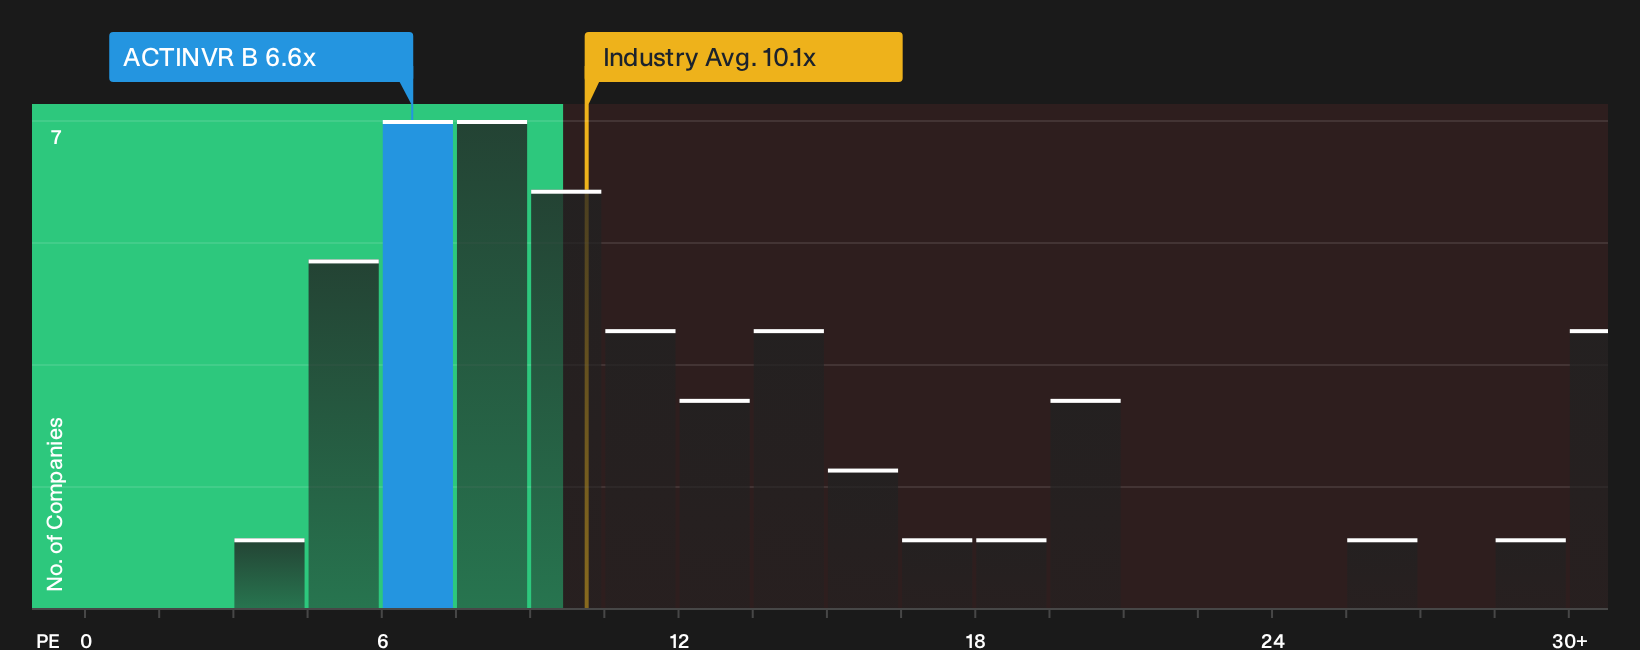Viewport: 1640px width, 650px height.
Task: Click the blue ACTINVR B 6.6x label
Action: pyautogui.click(x=261, y=57)
